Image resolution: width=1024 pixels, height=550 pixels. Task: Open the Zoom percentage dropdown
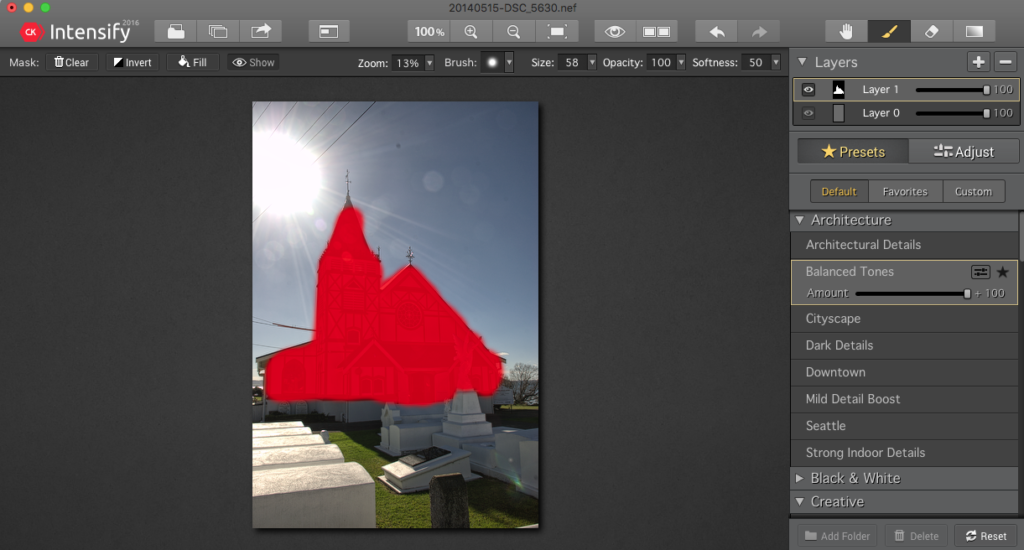[x=430, y=63]
